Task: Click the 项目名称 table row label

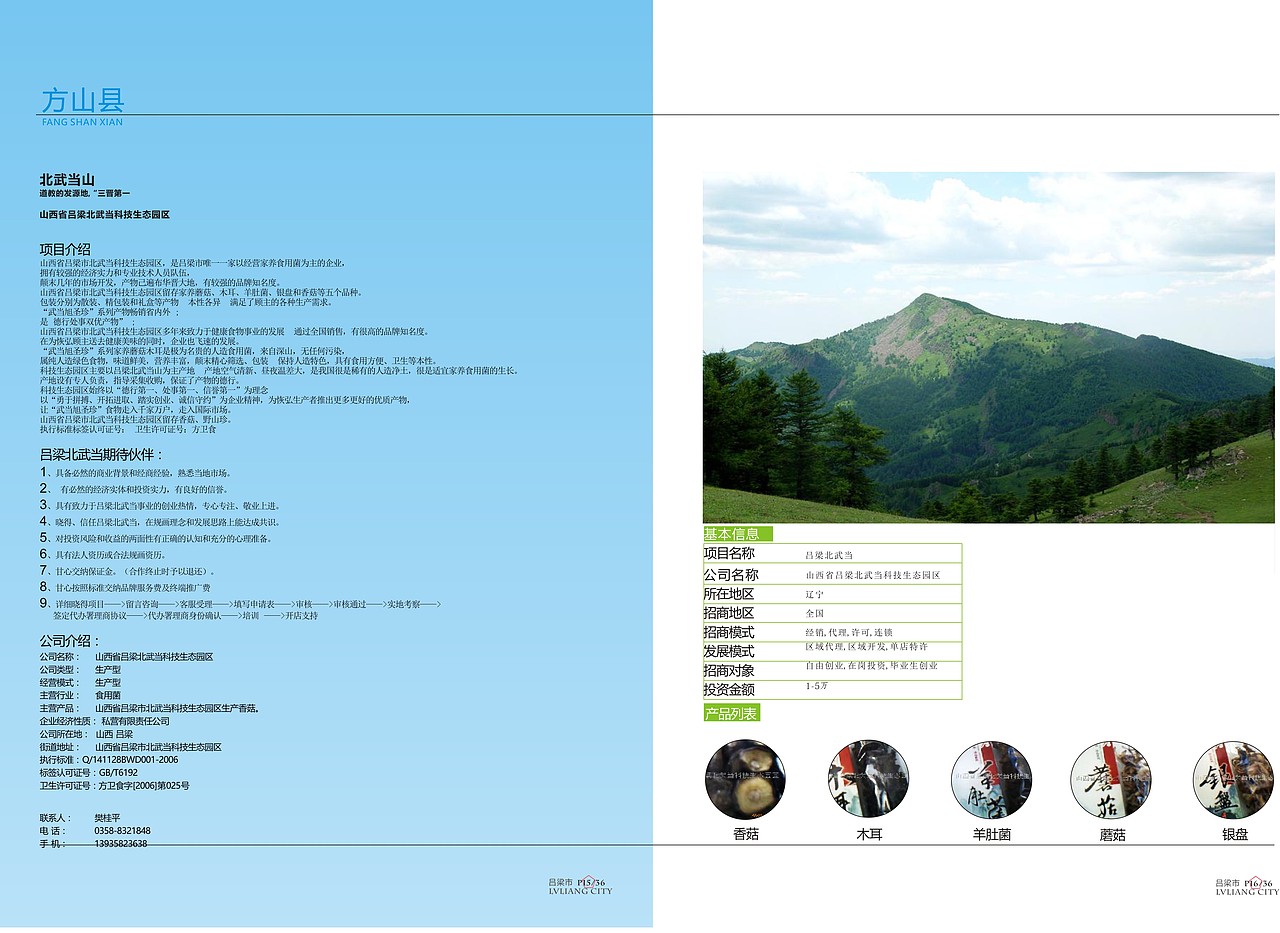Action: pos(729,554)
